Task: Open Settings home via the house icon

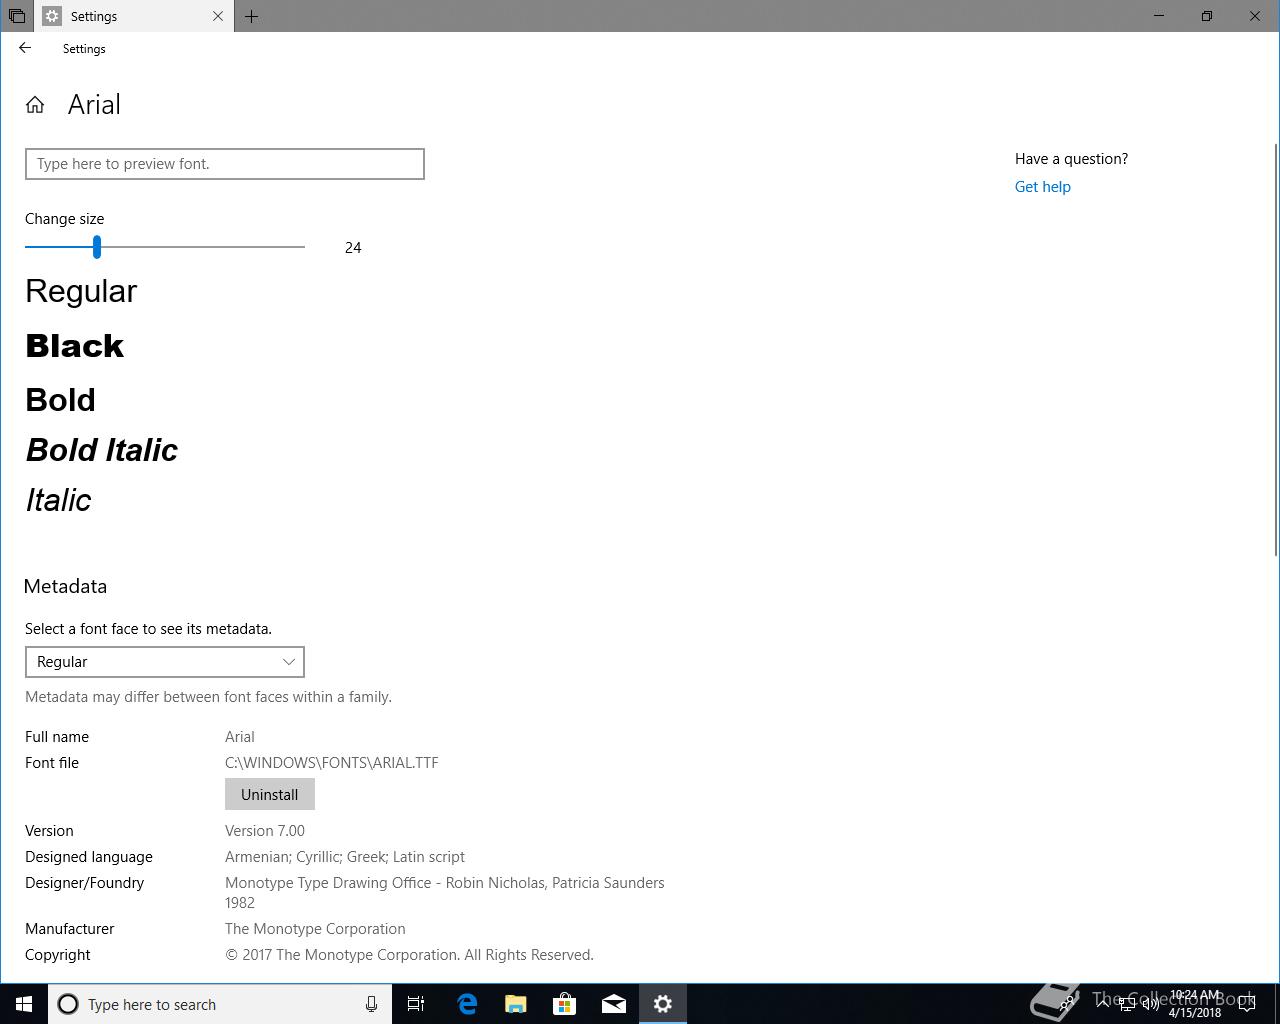Action: 35,105
